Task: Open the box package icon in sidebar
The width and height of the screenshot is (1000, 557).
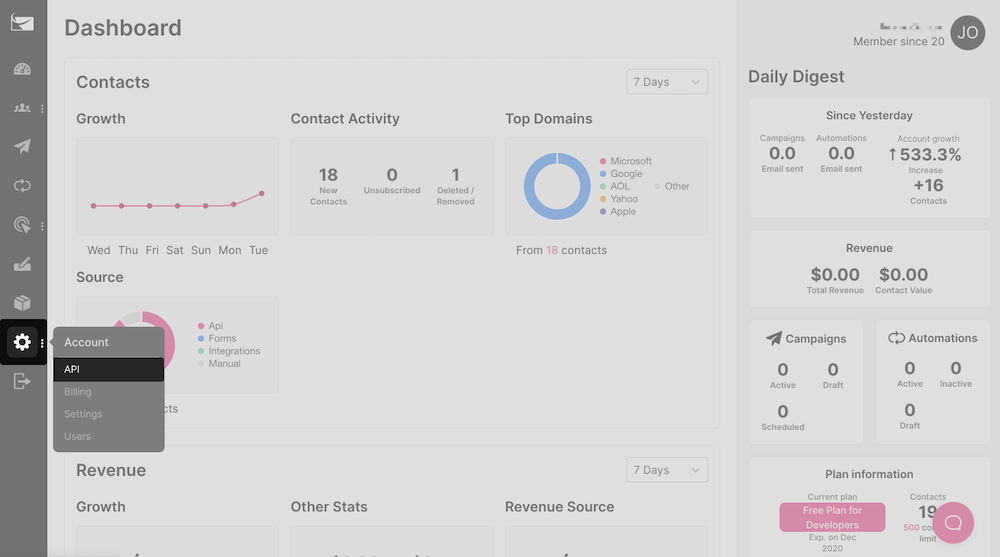Action: point(22,303)
